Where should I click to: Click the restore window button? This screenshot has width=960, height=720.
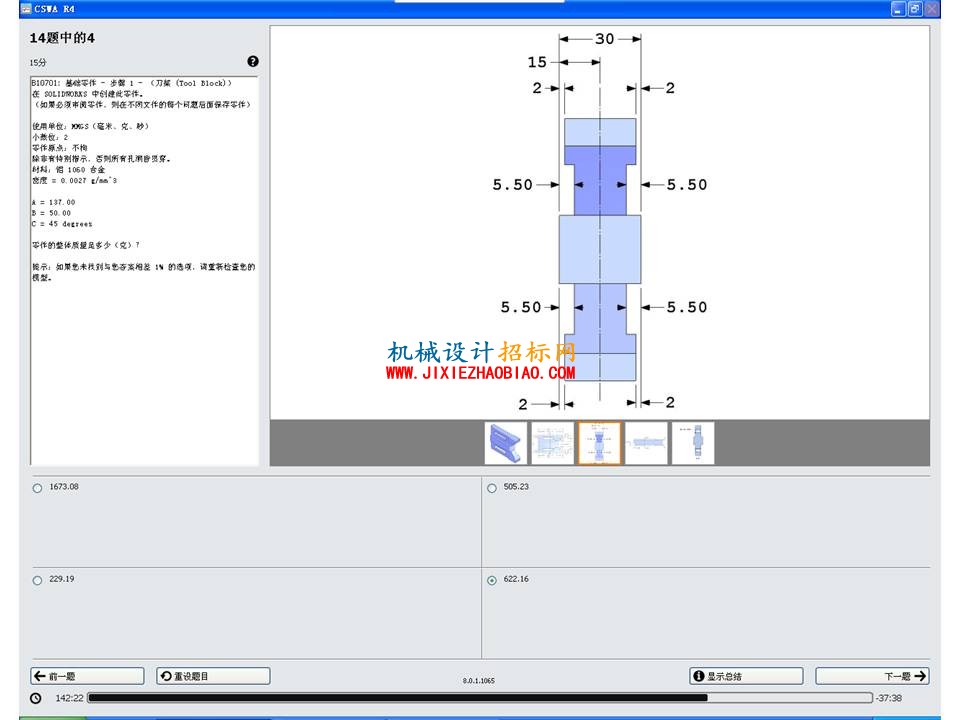pyautogui.click(x=915, y=9)
